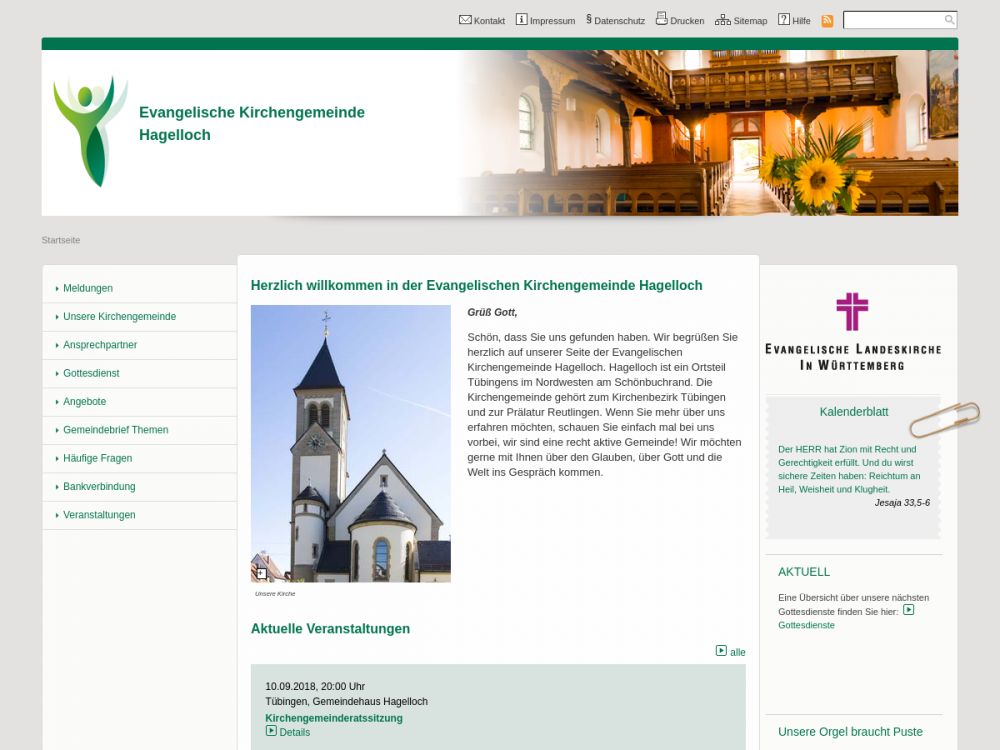Viewport: 1000px width, 750px height.
Task: Click the search magnifier icon
Action: [x=949, y=20]
